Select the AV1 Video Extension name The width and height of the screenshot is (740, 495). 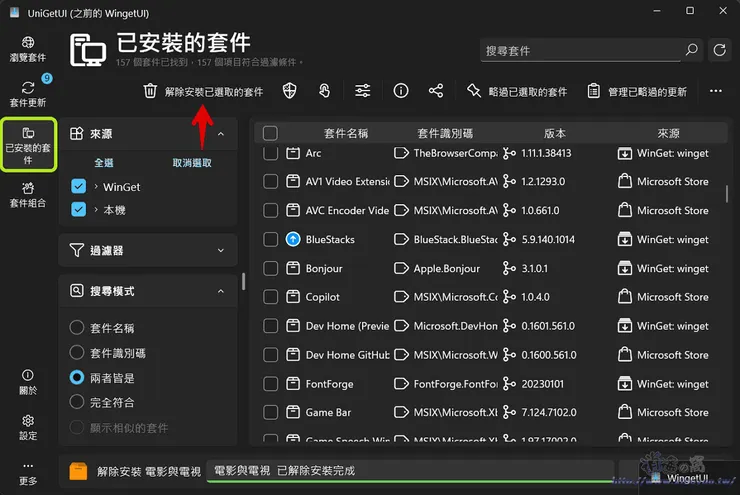[347, 182]
